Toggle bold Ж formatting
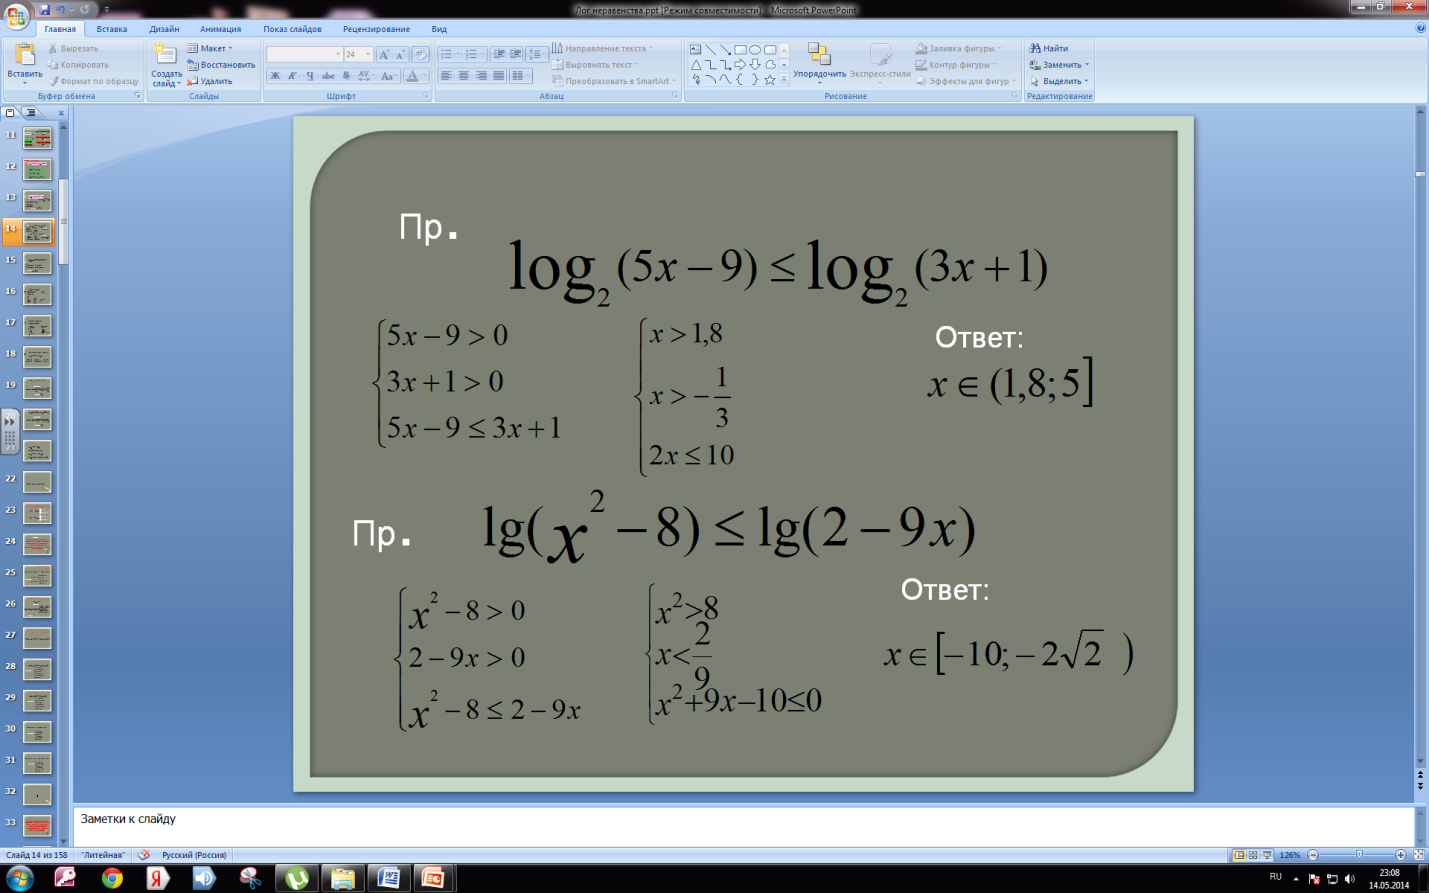The height and width of the screenshot is (893, 1429). click(x=275, y=76)
